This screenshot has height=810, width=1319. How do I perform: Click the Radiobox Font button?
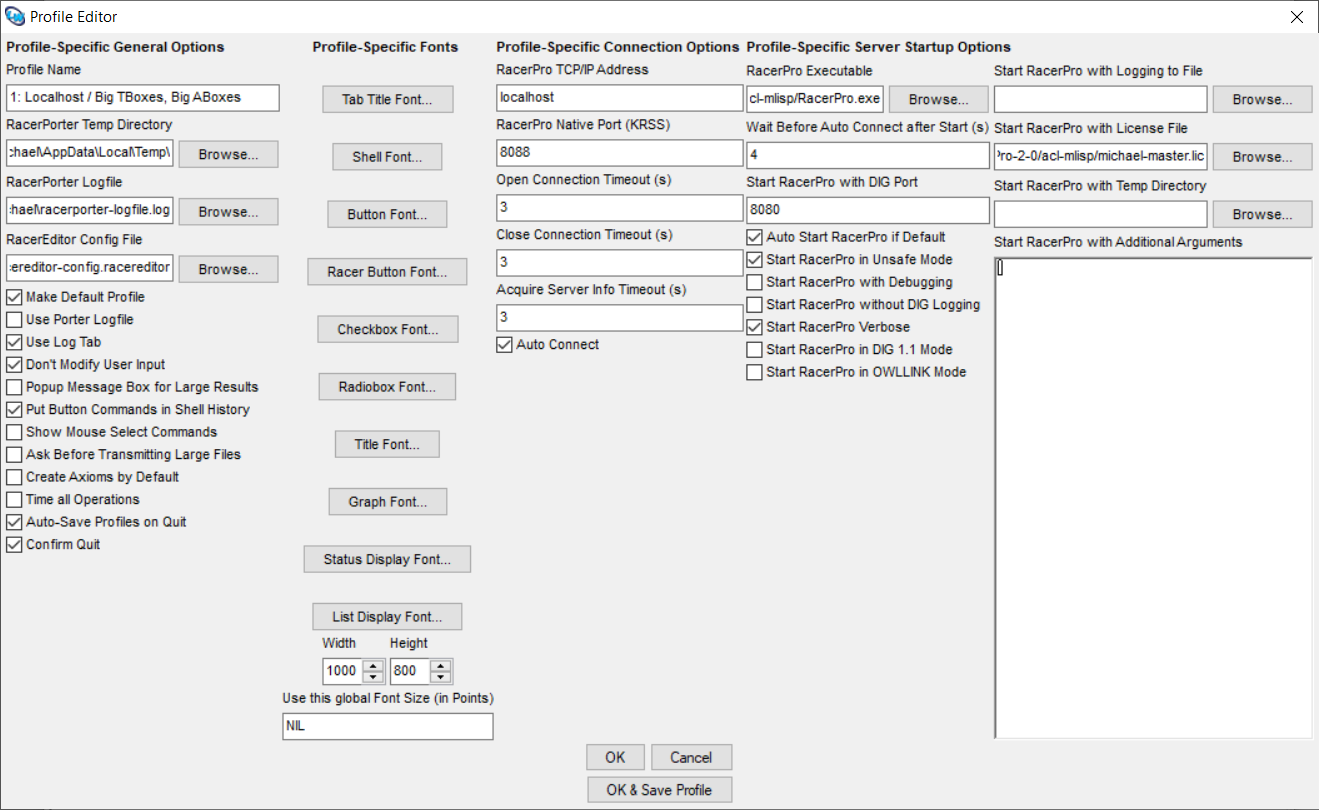click(388, 387)
